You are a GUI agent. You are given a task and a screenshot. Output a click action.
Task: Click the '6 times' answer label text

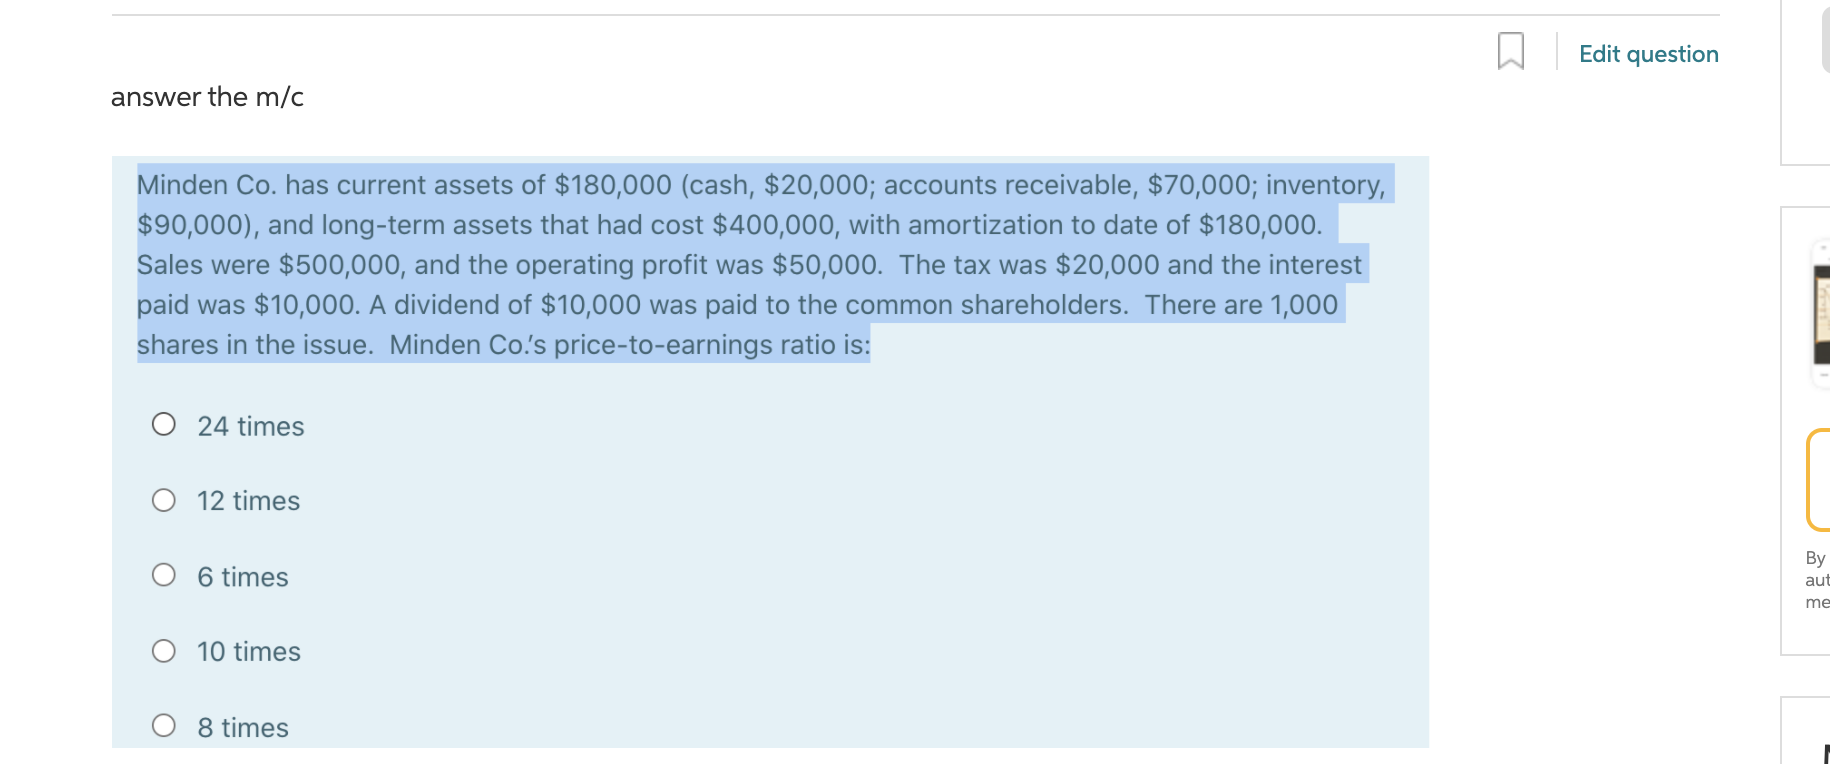242,575
